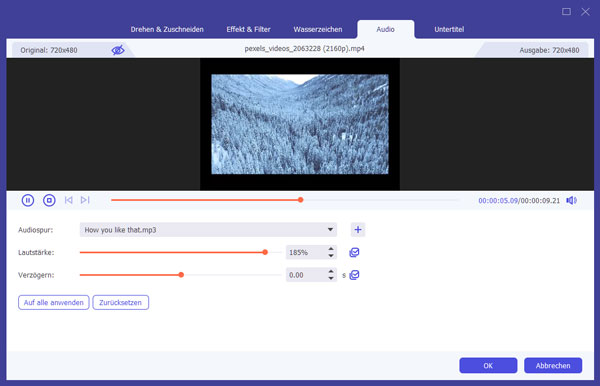600x386 pixels.
Task: Mute the preview volume speaker icon
Action: 572,200
